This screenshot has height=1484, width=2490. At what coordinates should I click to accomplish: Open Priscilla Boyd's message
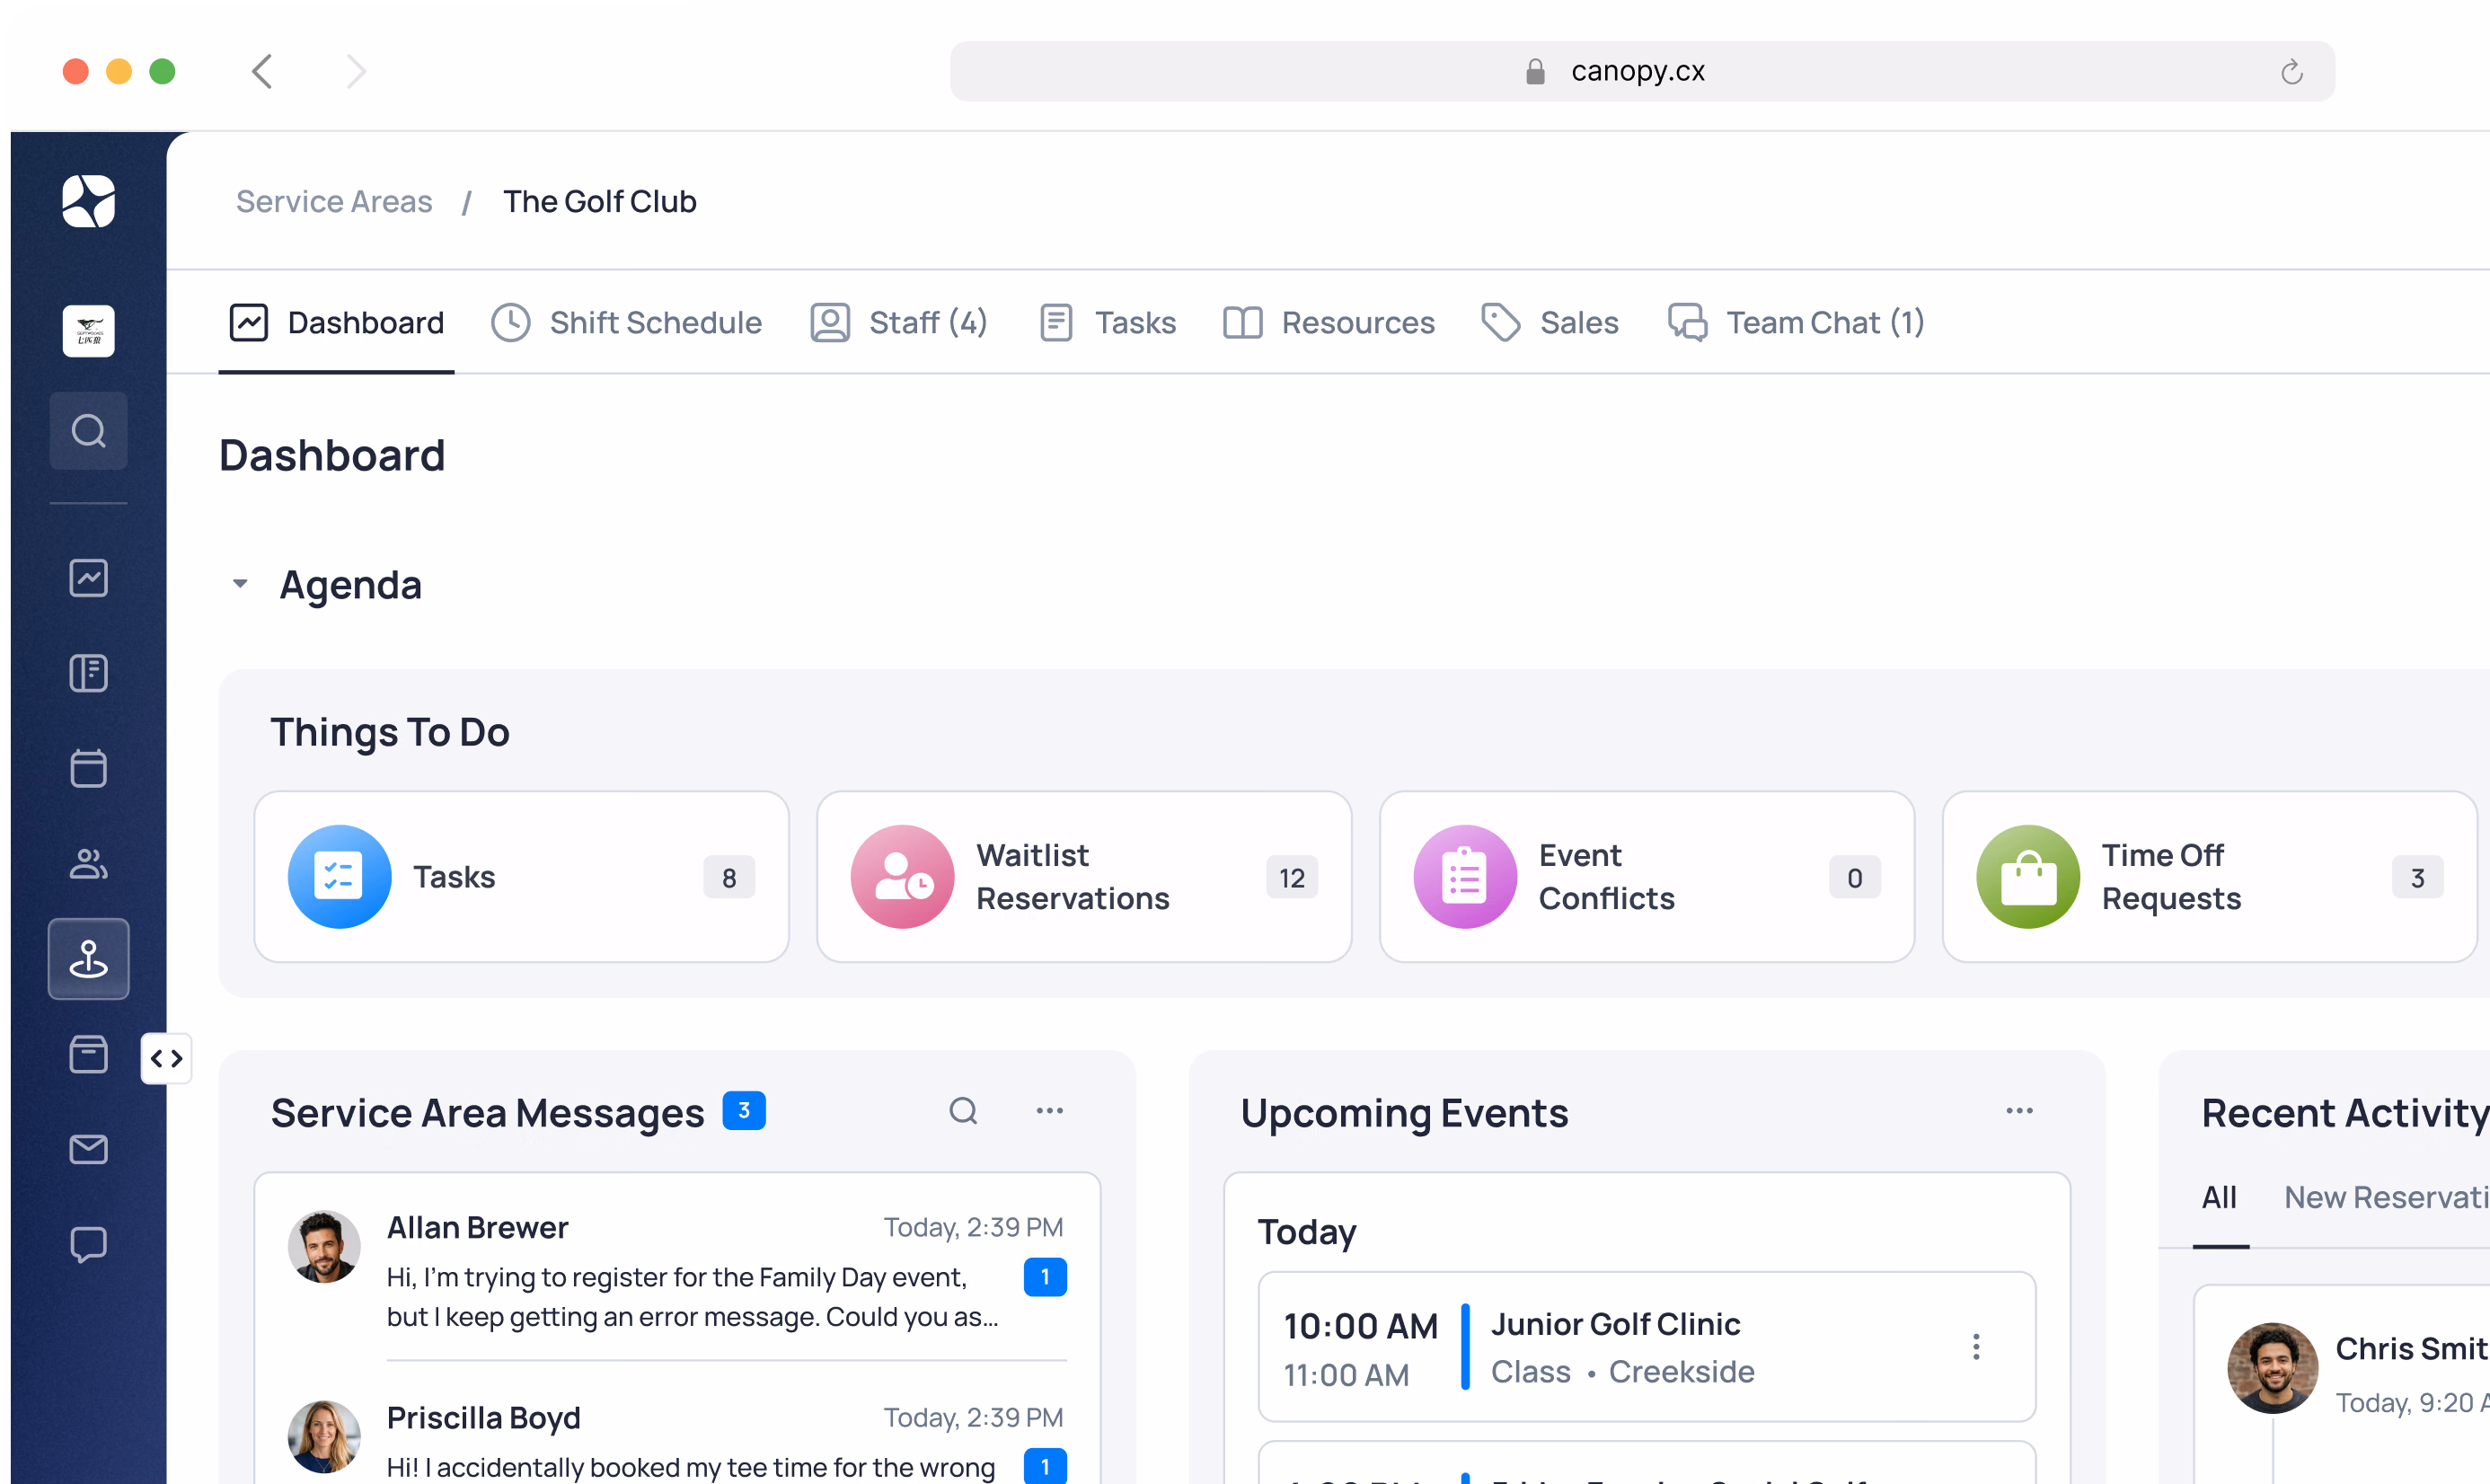tap(678, 1440)
